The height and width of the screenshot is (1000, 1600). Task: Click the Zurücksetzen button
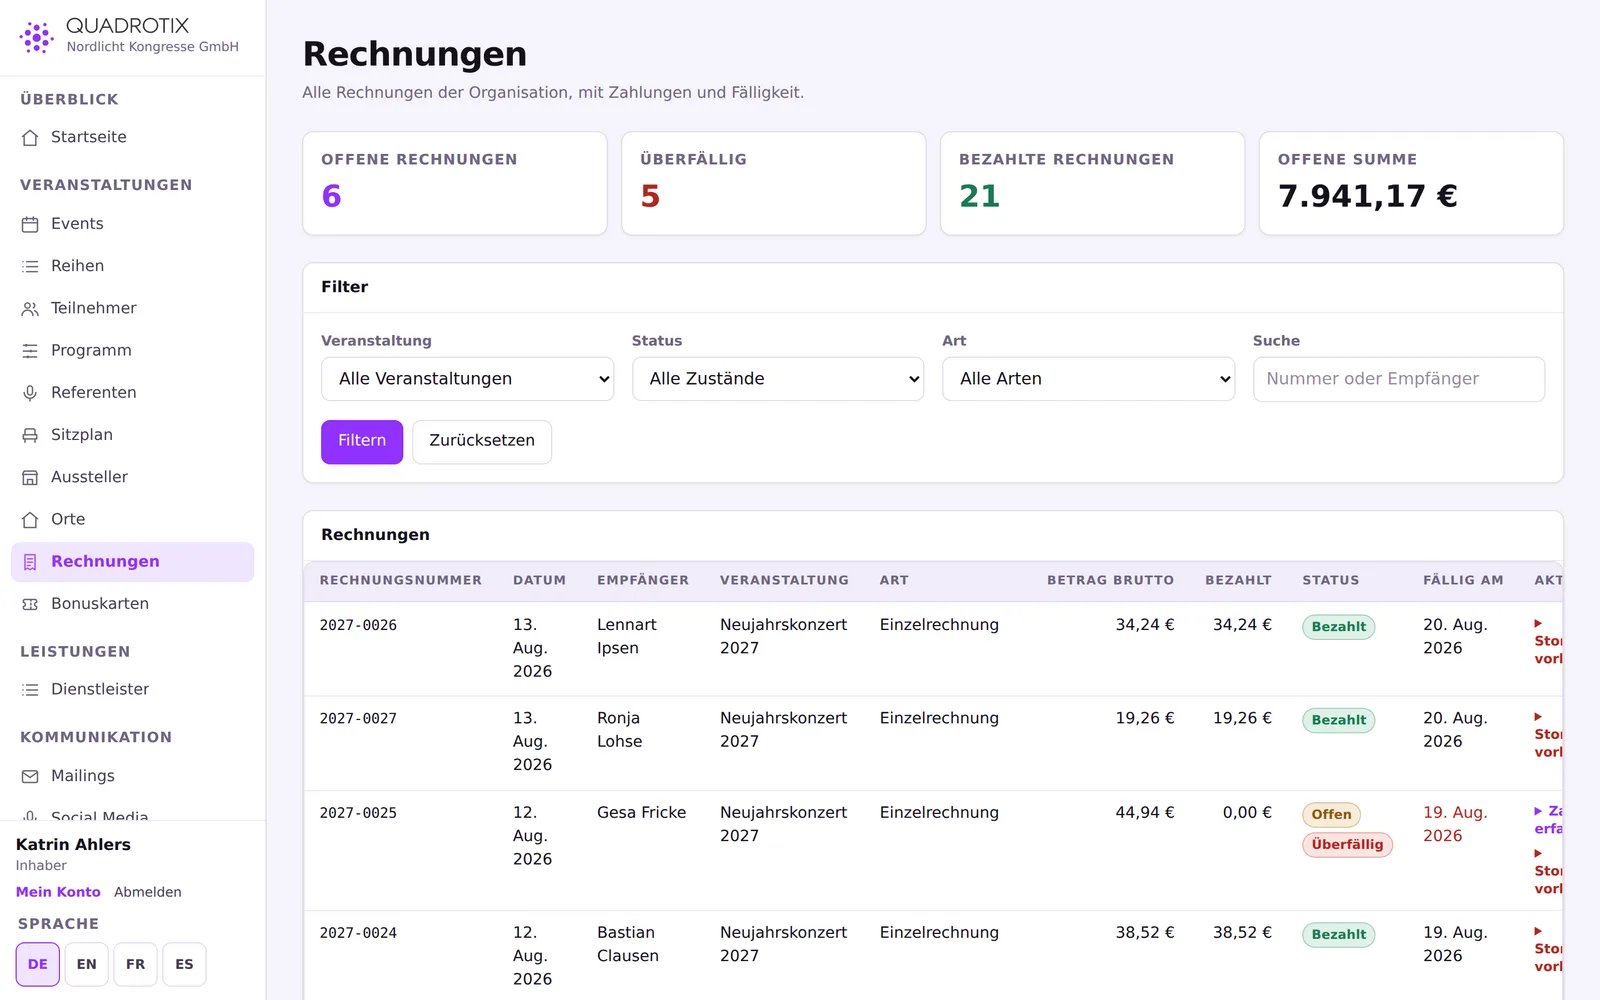[x=482, y=441]
